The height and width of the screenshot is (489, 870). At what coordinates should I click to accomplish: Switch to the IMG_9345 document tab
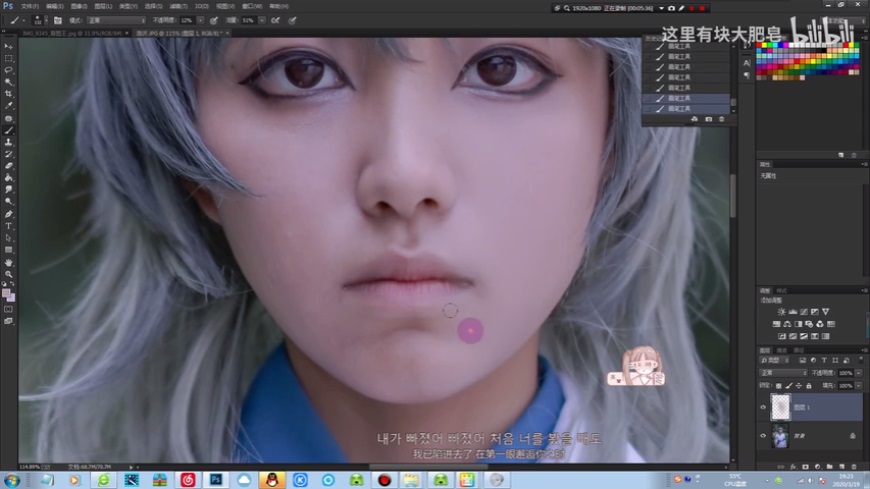(72, 33)
